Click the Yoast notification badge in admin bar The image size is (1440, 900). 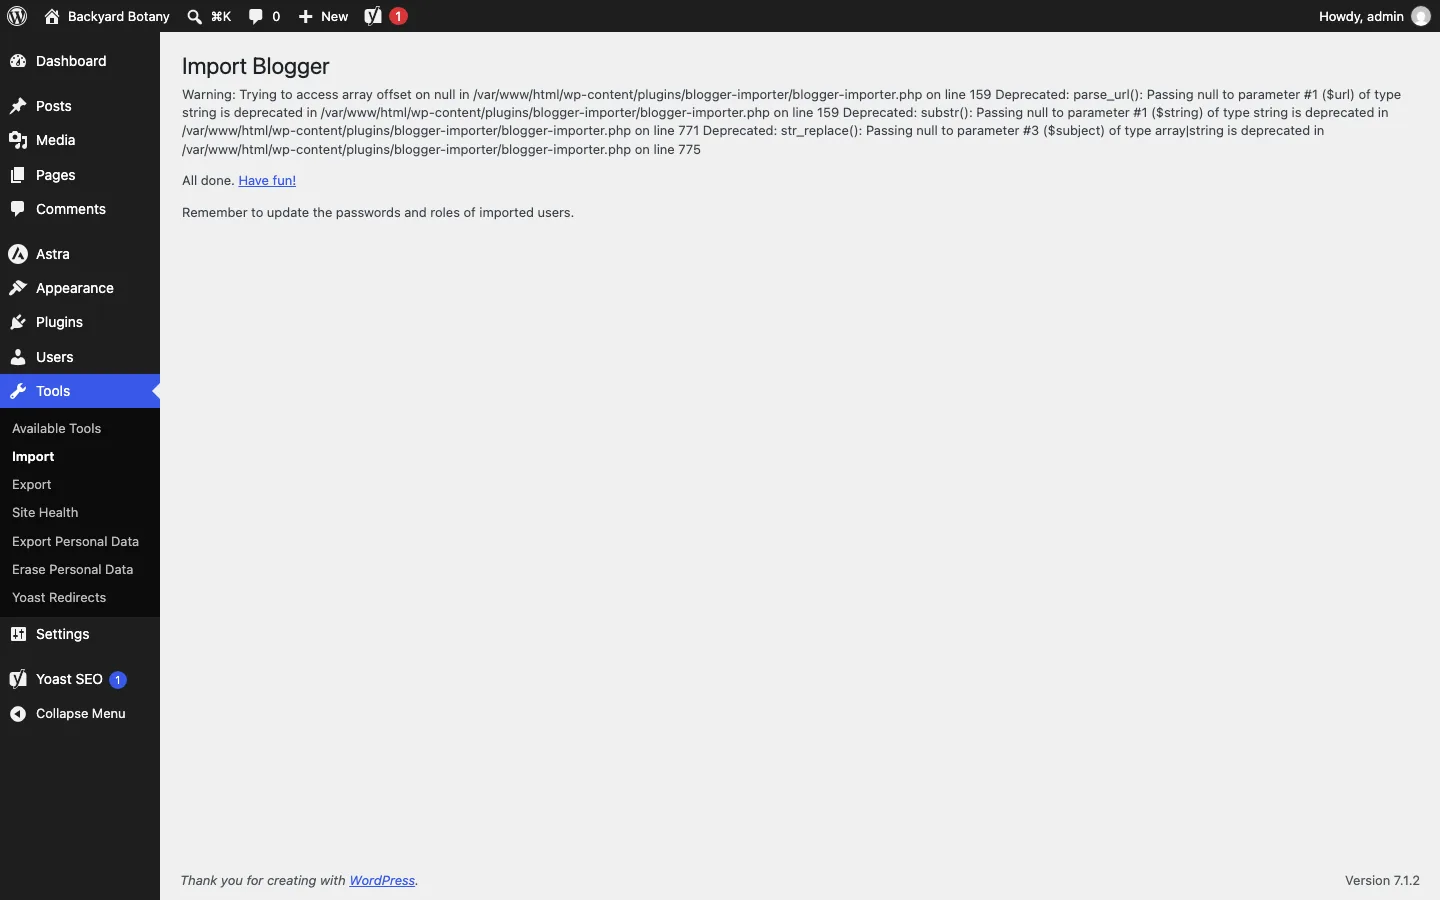(399, 16)
